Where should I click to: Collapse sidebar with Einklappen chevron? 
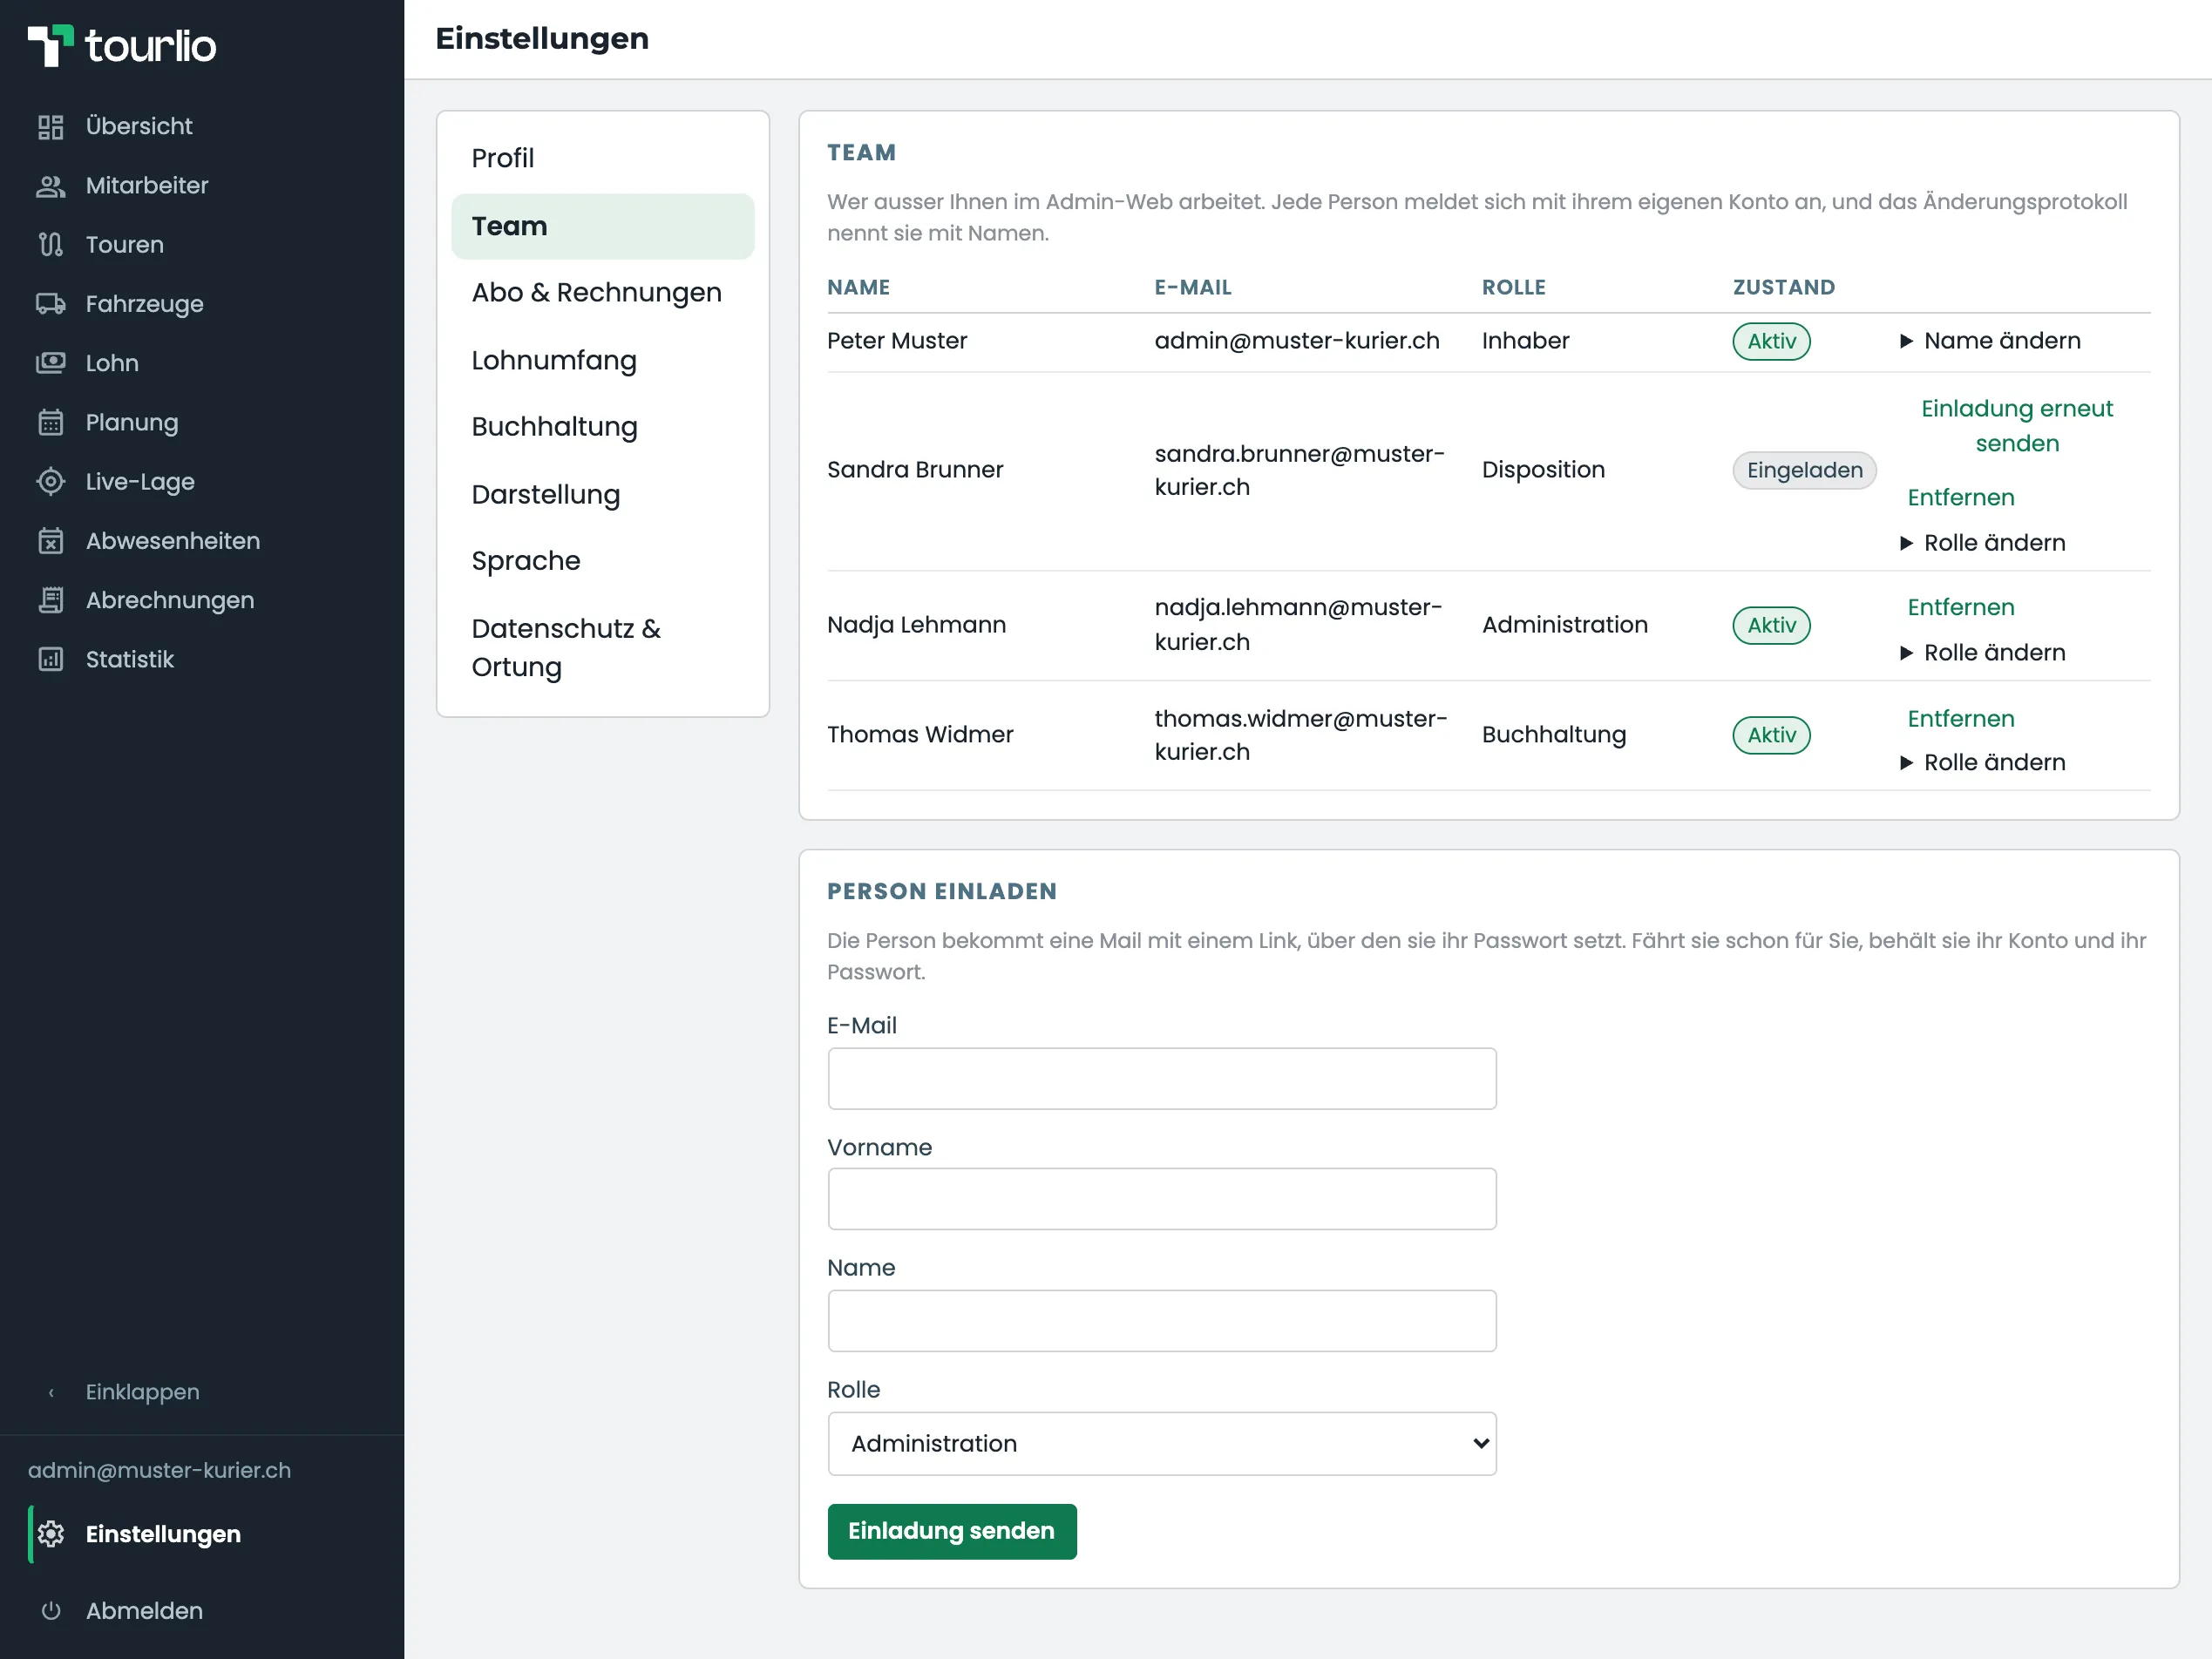pos(51,1393)
